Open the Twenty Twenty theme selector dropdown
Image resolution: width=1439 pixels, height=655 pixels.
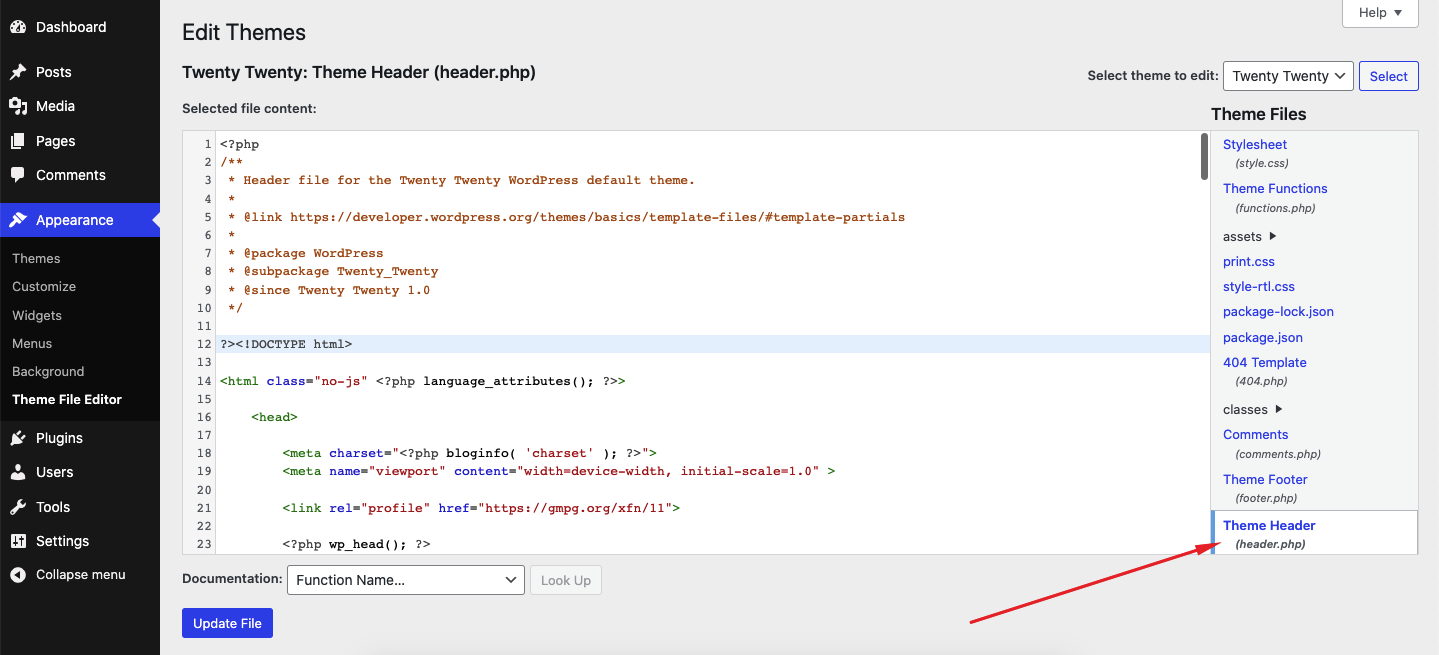[x=1288, y=75]
